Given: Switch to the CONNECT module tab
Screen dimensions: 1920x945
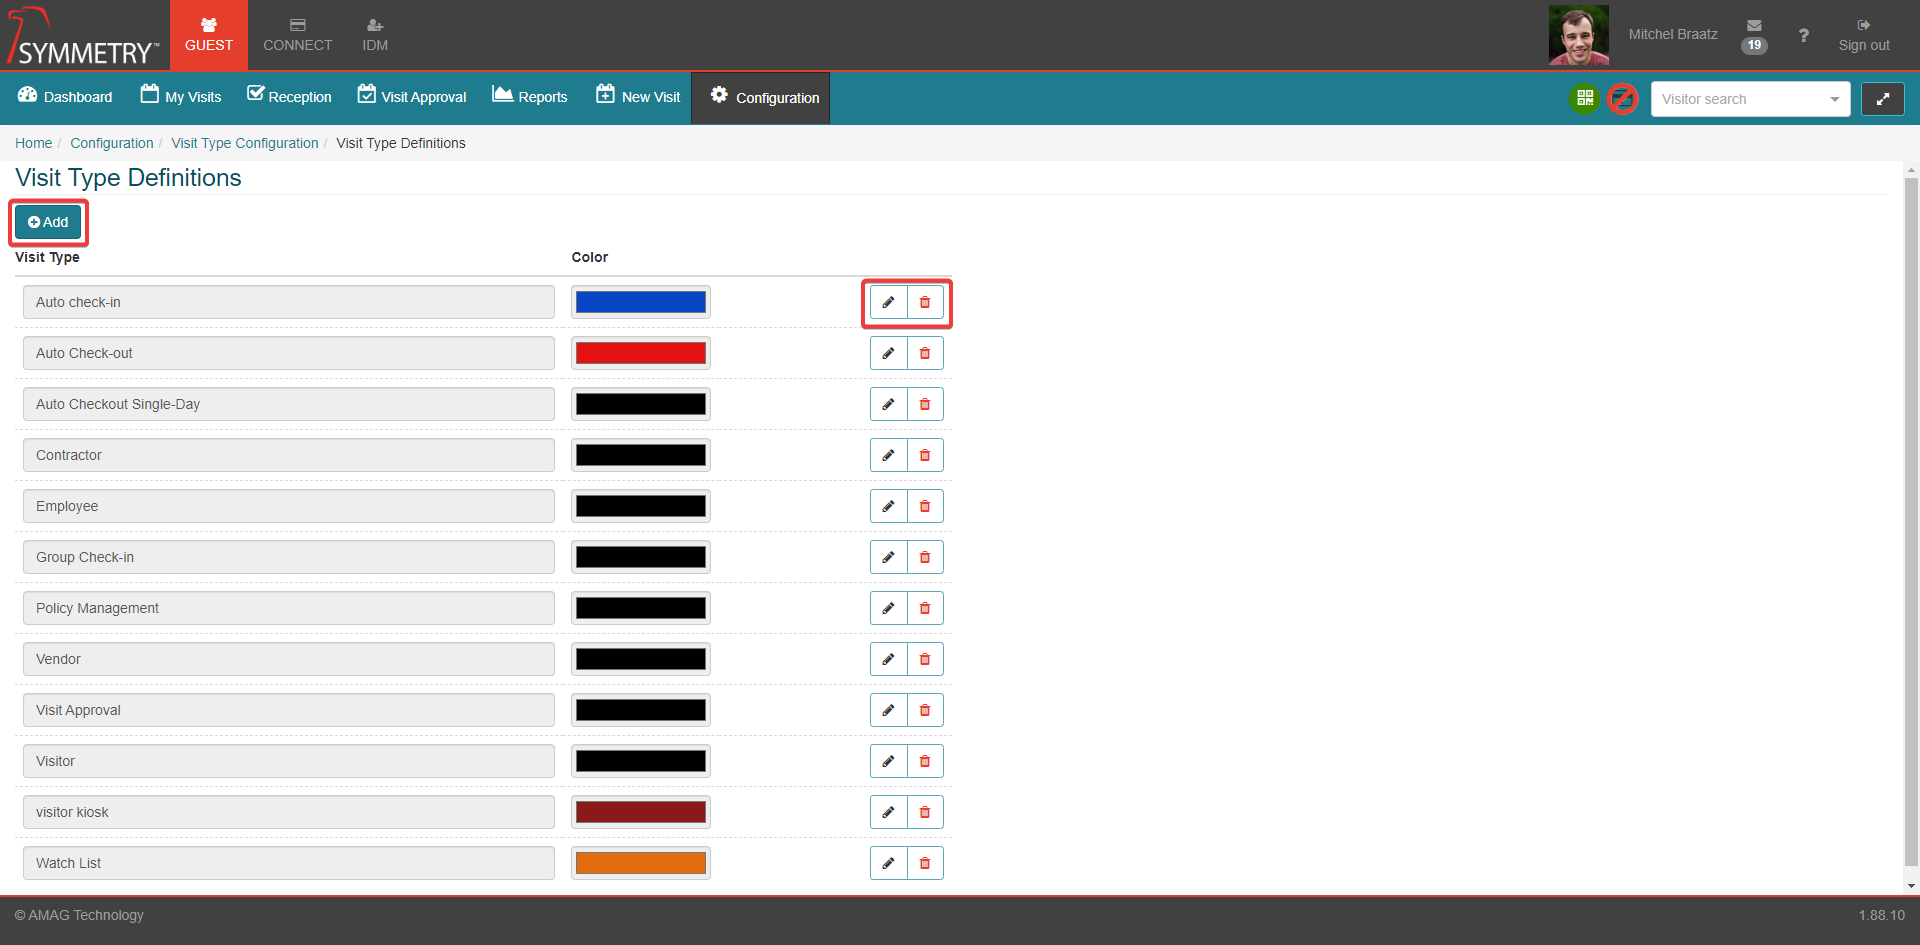Looking at the screenshot, I should click(x=297, y=35).
